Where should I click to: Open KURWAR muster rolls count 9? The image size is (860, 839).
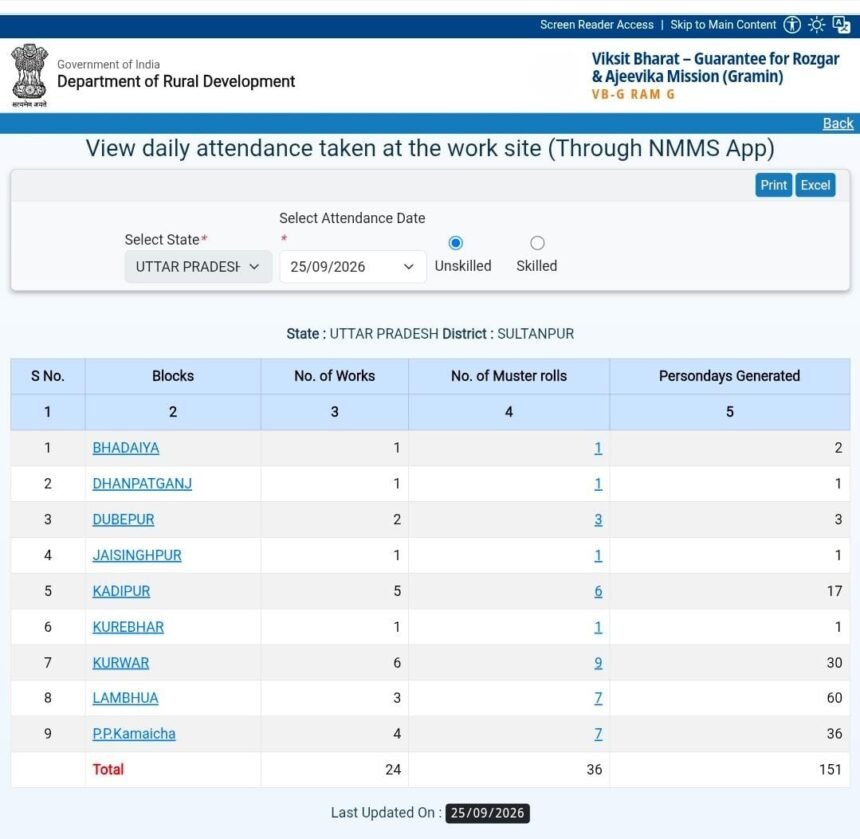point(598,663)
